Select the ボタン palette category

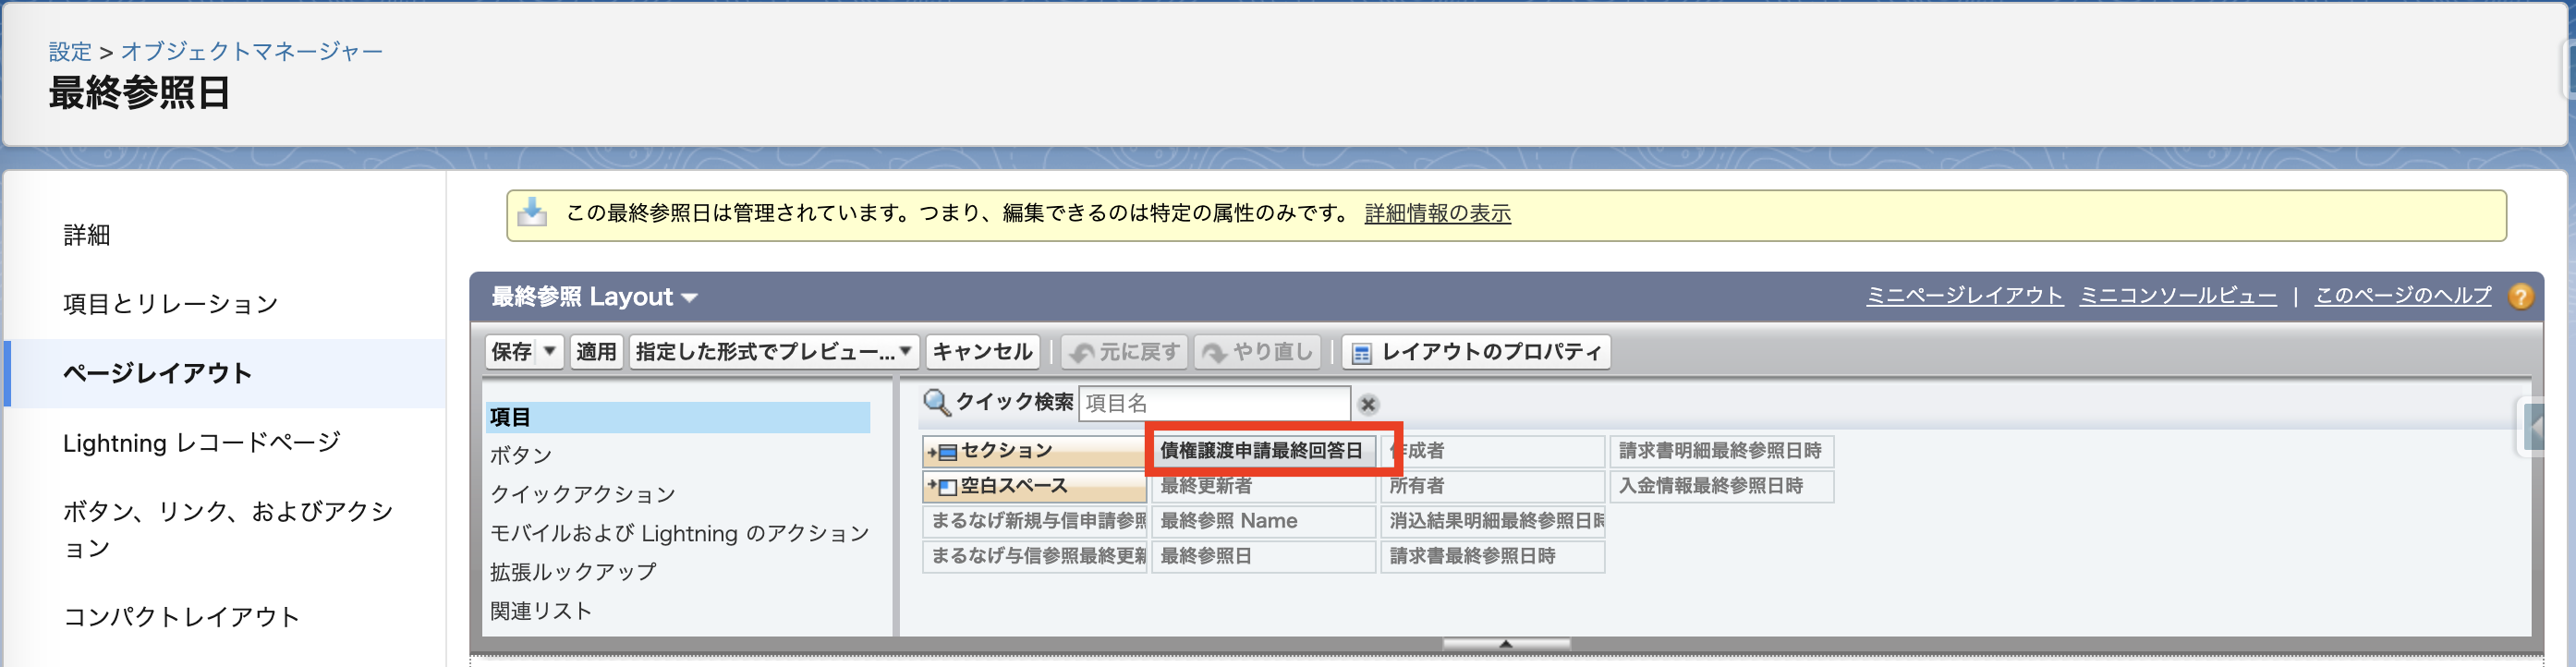pyautogui.click(x=521, y=455)
